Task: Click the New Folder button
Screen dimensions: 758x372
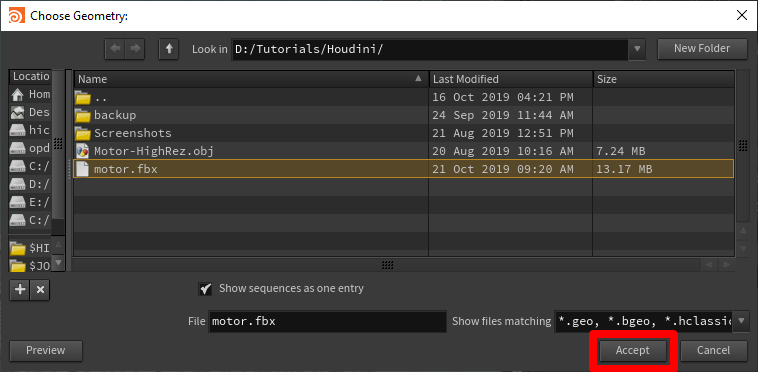Action: point(702,48)
